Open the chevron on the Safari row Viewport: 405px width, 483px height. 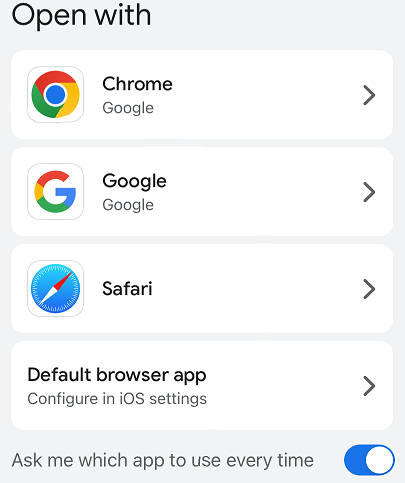(369, 289)
